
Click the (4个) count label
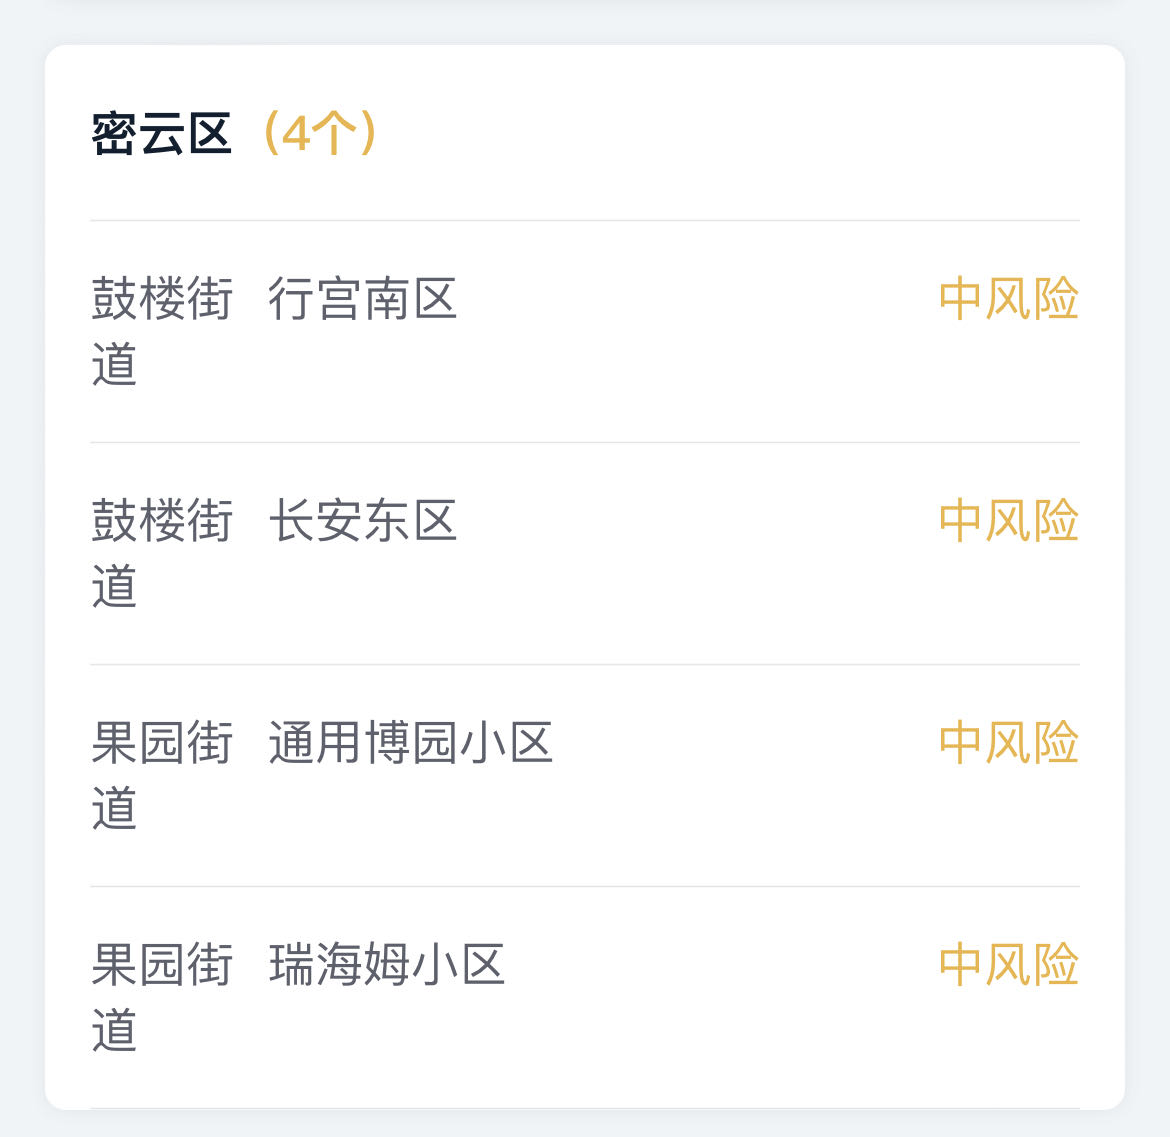point(318,134)
